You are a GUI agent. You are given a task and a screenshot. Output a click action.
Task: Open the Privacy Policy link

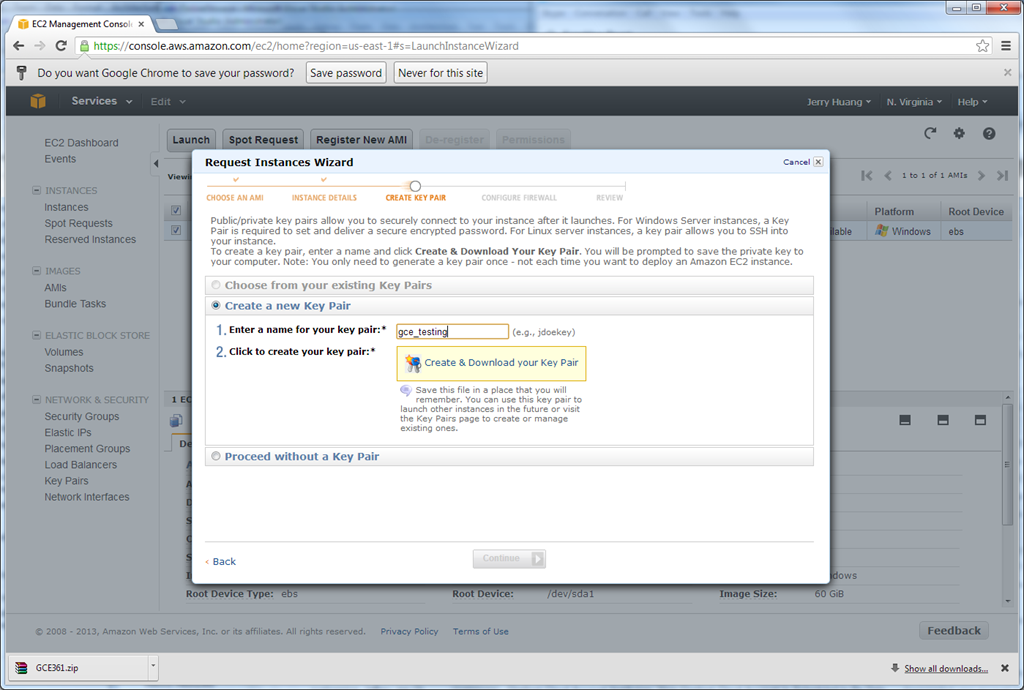(x=409, y=631)
